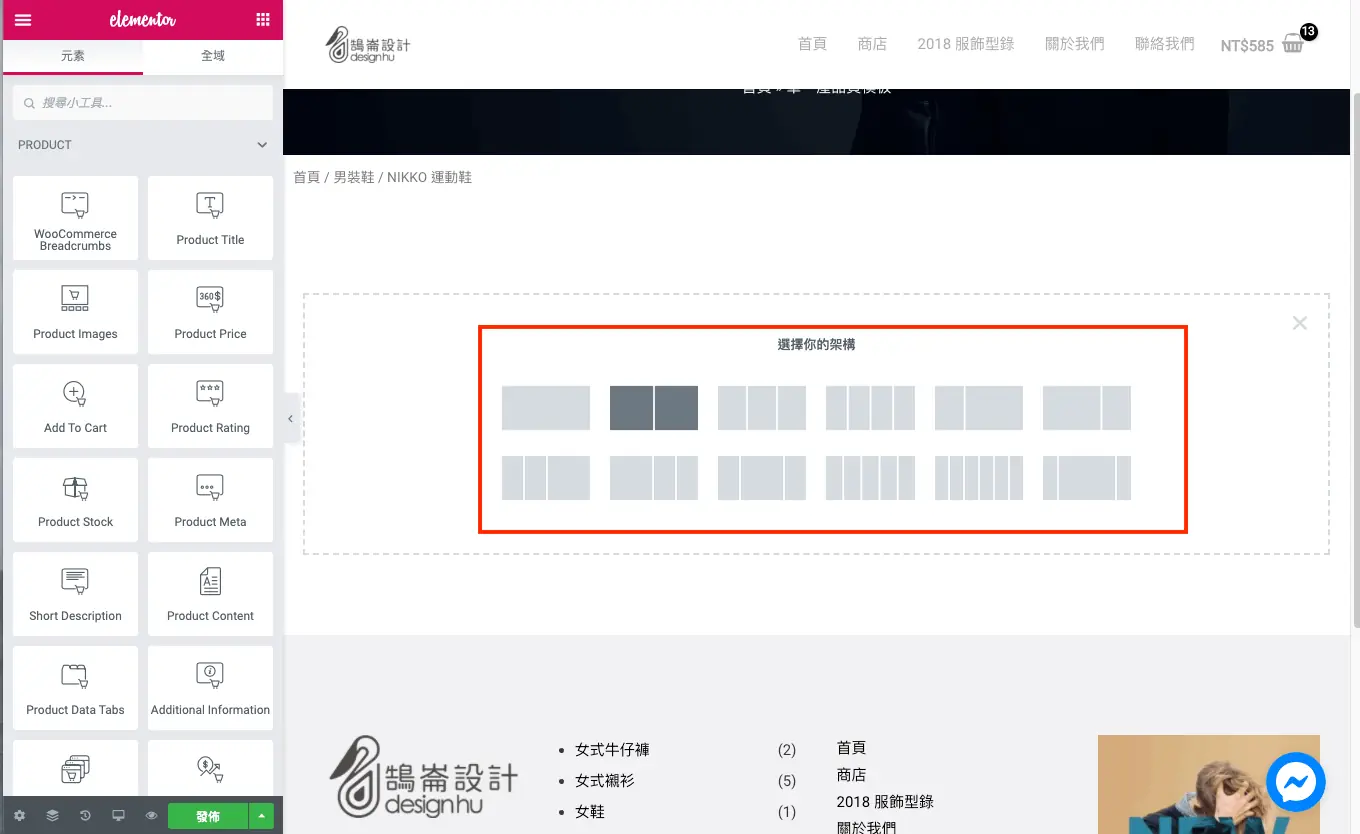The height and width of the screenshot is (834, 1360).
Task: Click the 女式襯衫 footer category
Action: pos(605,781)
